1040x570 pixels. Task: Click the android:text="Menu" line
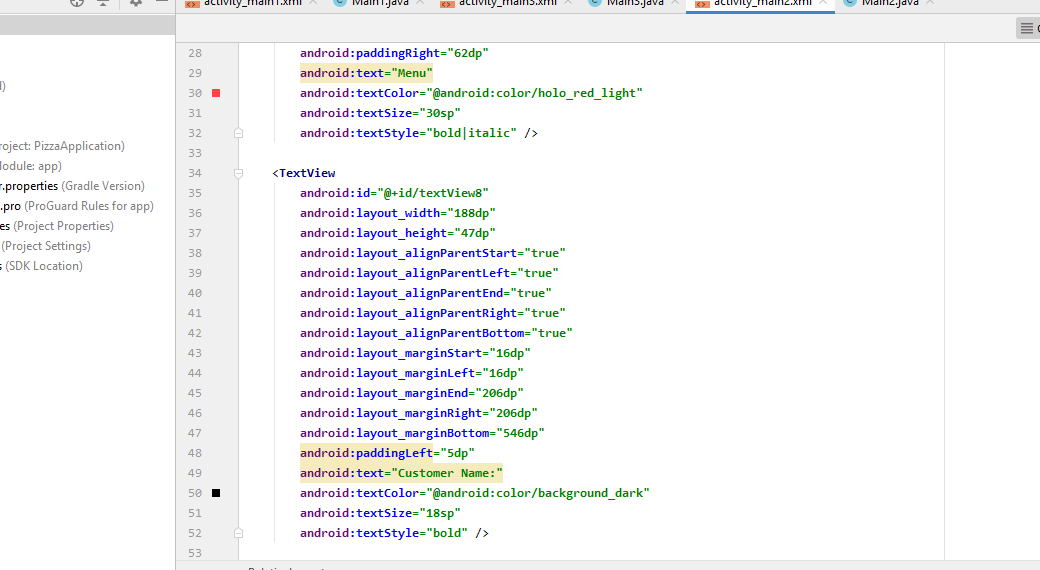[366, 73]
